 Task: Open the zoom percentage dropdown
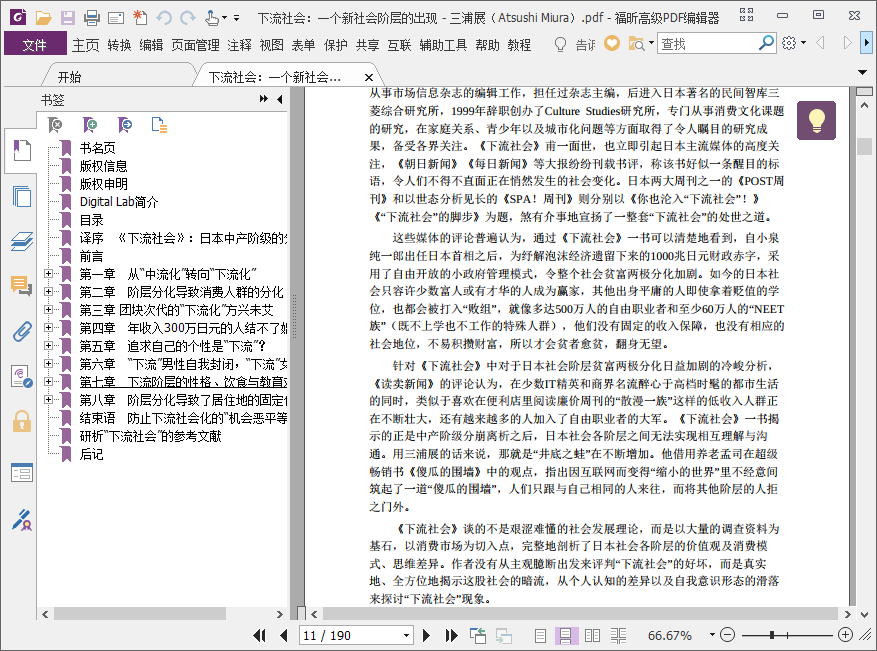[x=712, y=635]
